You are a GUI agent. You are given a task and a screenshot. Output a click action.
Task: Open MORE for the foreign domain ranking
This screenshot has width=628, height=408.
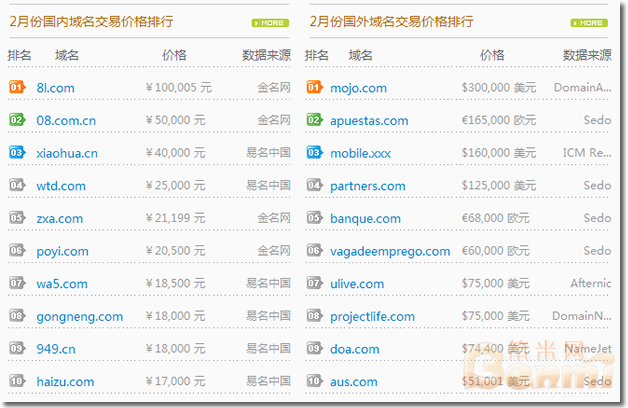589,23
